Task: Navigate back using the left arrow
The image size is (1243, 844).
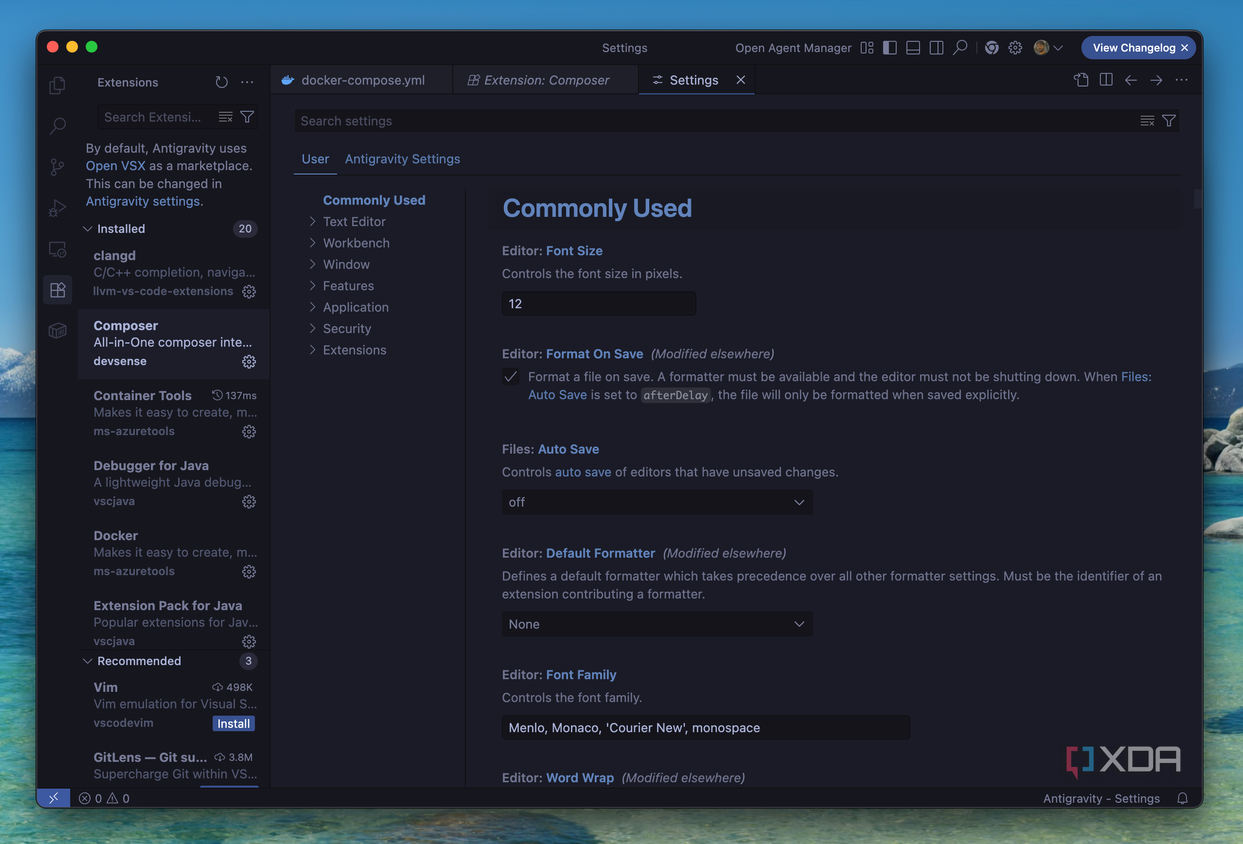Action: click(x=1131, y=80)
